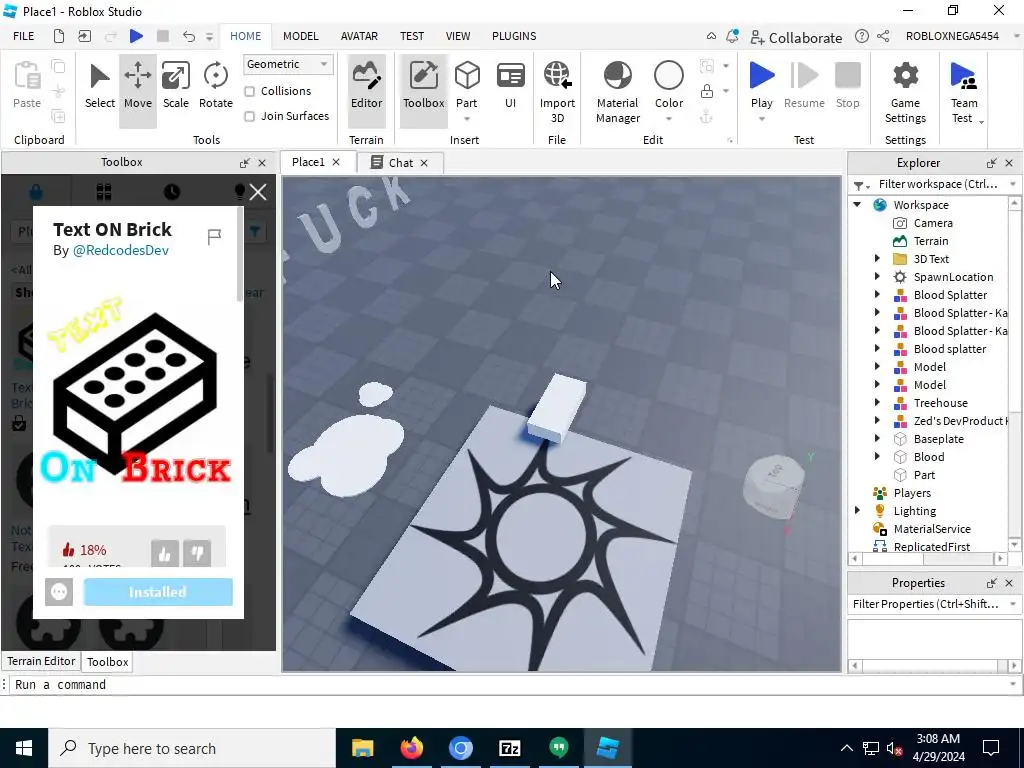The width and height of the screenshot is (1024, 768).
Task: Vote thumbs down on the plugin
Action: 197,554
